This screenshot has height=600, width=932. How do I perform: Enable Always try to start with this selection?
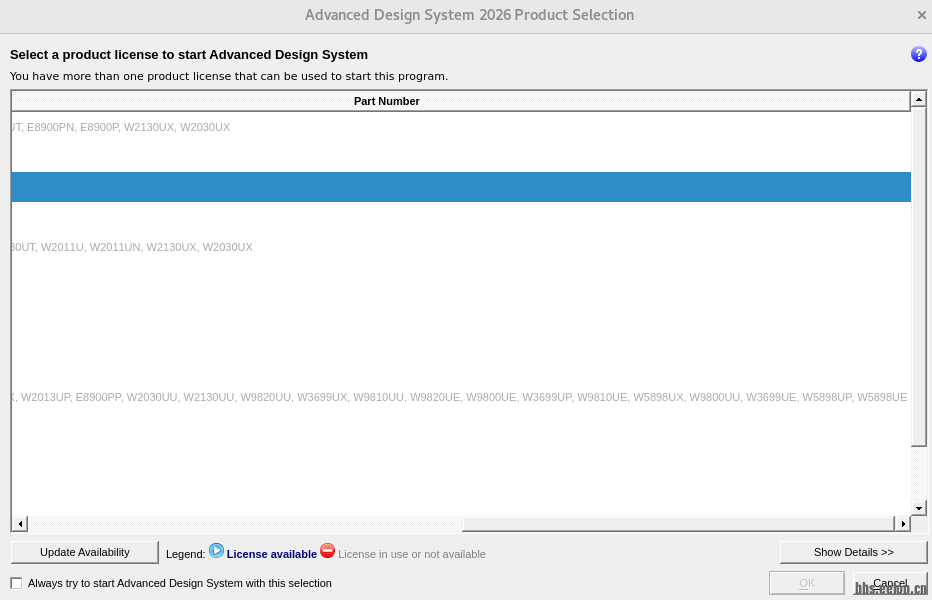point(16,583)
